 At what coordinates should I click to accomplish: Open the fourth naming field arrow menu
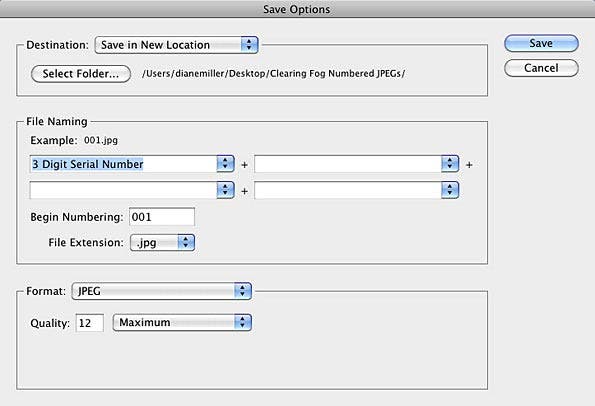click(x=450, y=190)
